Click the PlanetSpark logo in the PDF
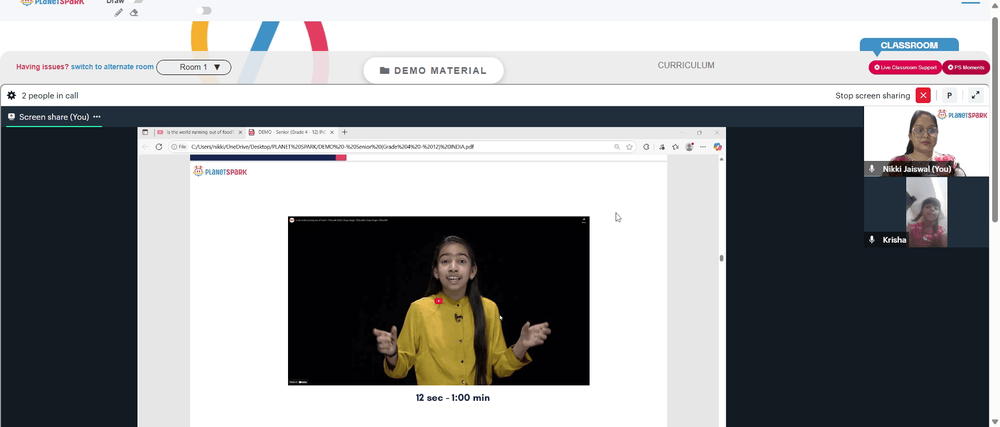Viewport: 1000px width, 427px height. click(220, 171)
